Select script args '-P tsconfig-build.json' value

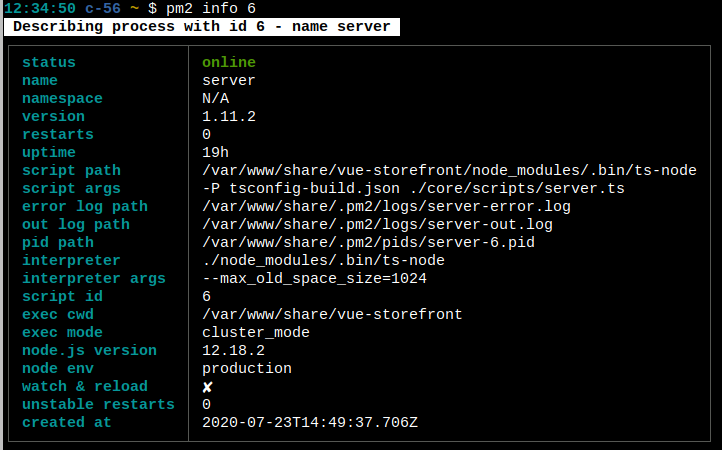point(413,188)
